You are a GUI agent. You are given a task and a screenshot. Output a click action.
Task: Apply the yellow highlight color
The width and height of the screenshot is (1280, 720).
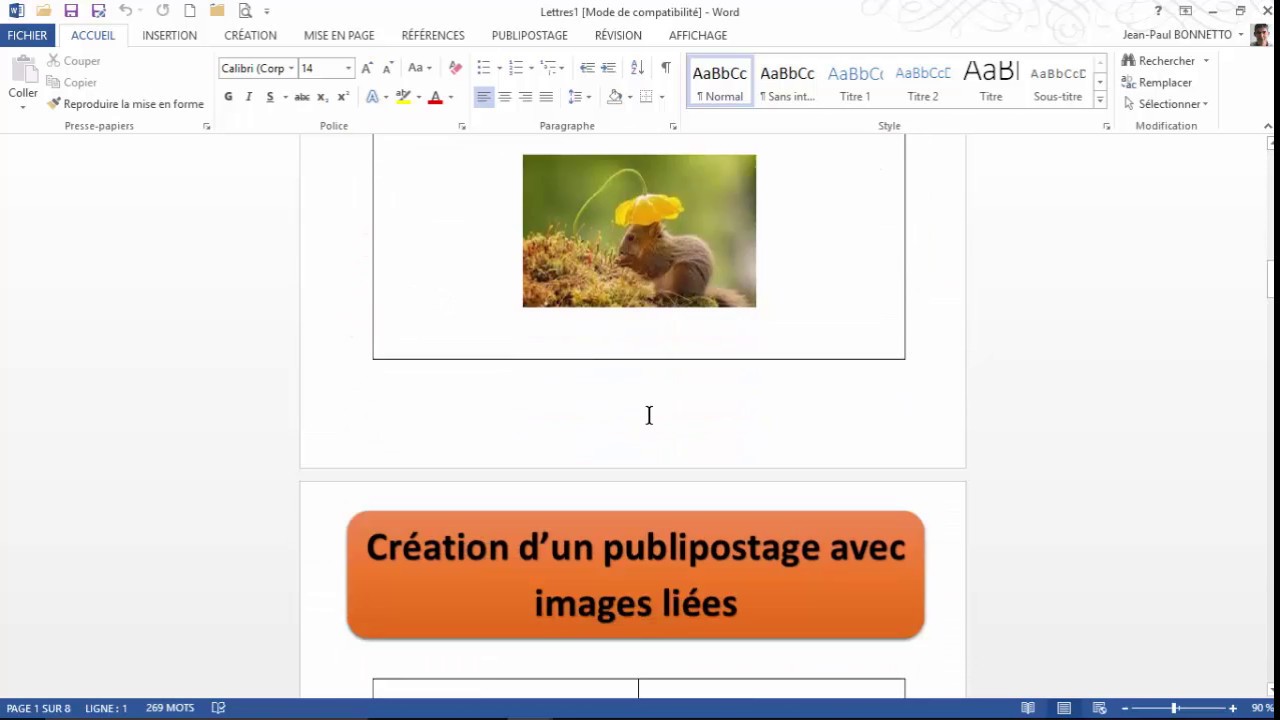pyautogui.click(x=403, y=97)
